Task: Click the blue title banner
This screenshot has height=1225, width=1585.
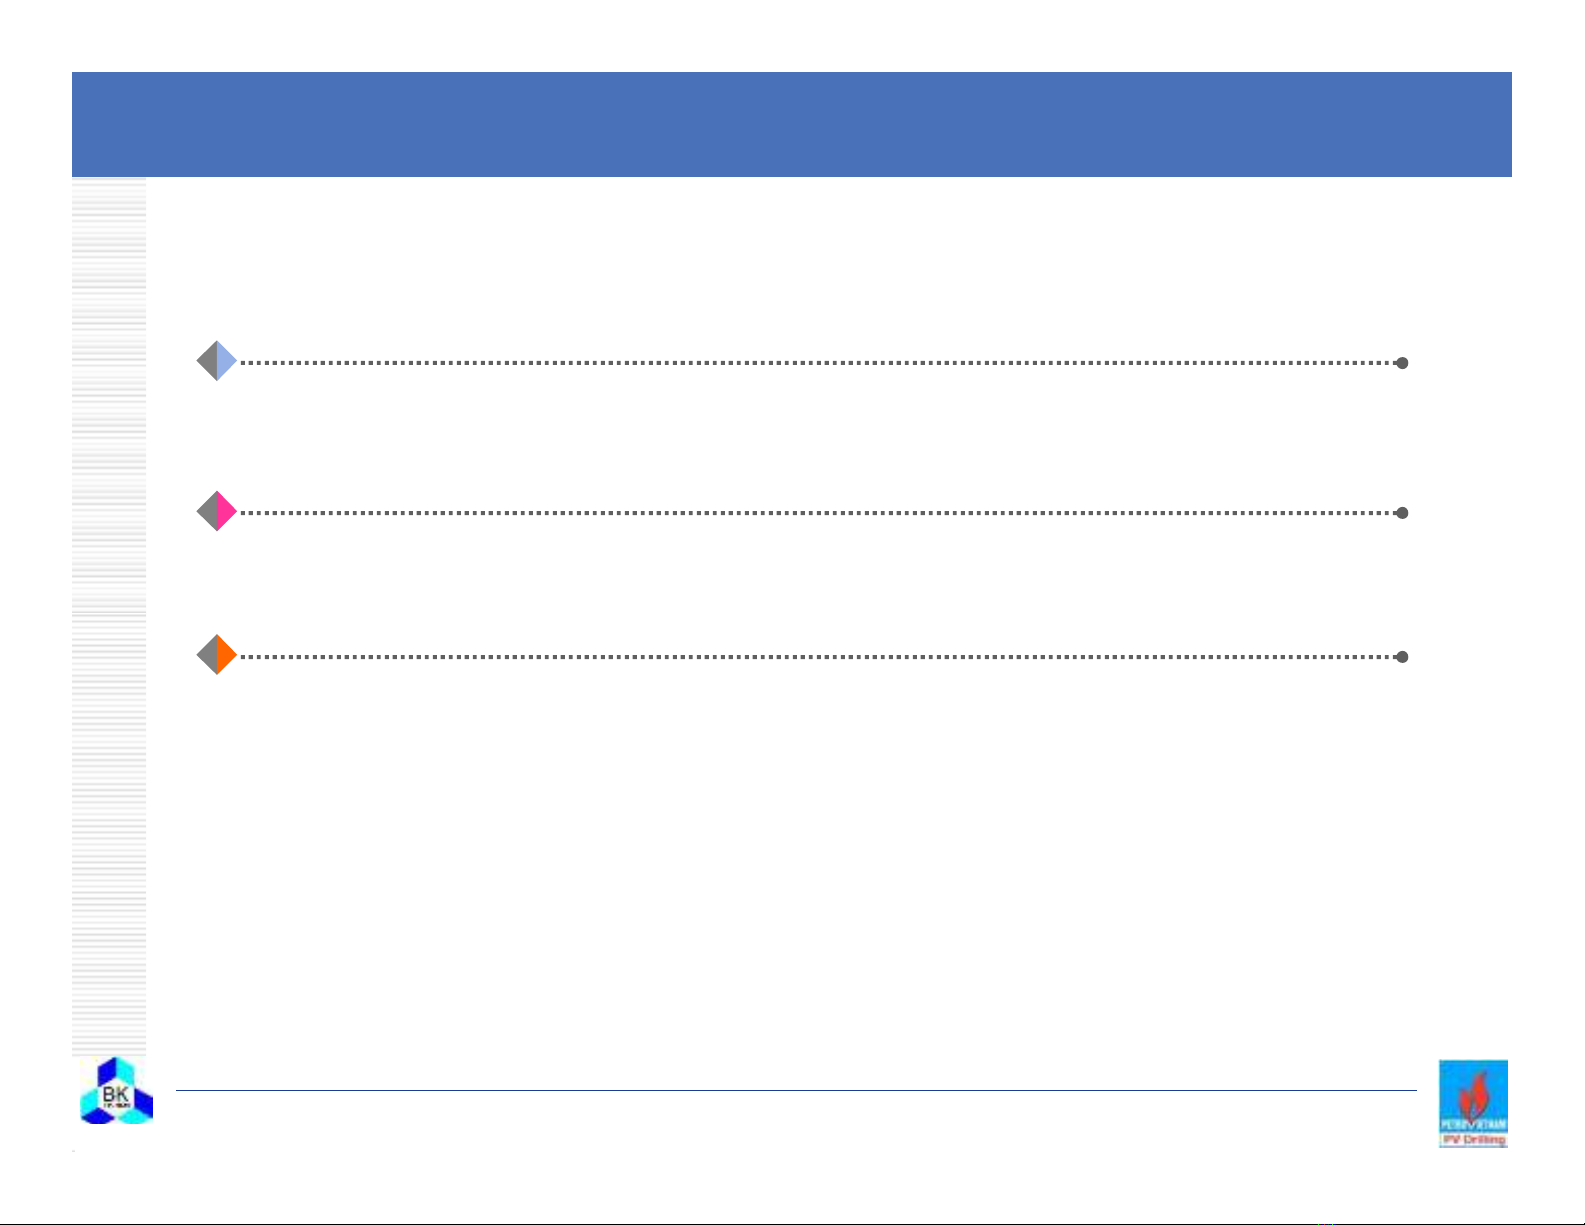Action: tap(791, 124)
